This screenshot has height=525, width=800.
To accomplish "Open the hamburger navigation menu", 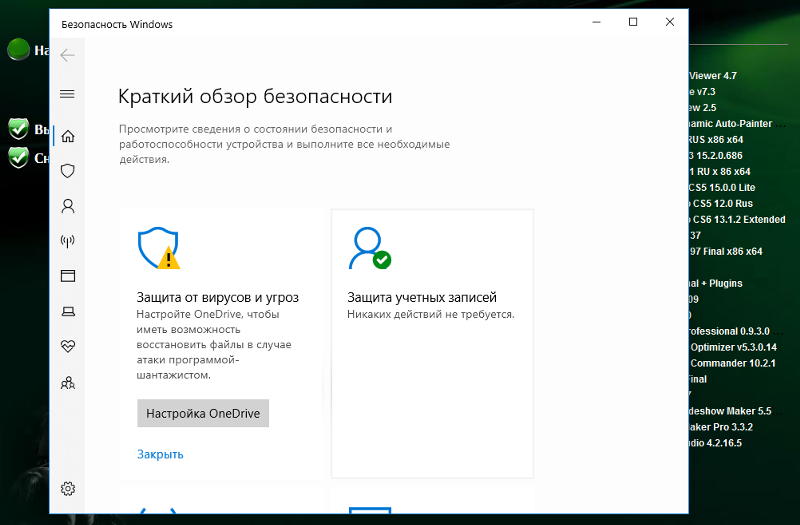I will tap(67, 94).
